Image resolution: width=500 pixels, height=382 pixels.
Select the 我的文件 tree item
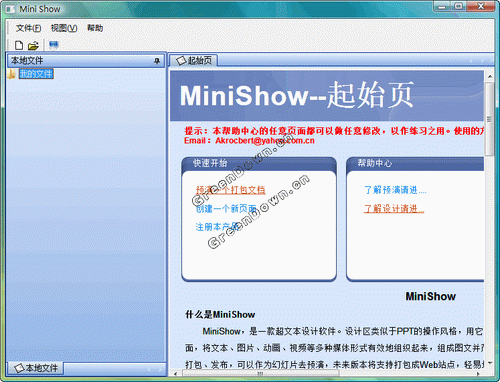(x=36, y=74)
